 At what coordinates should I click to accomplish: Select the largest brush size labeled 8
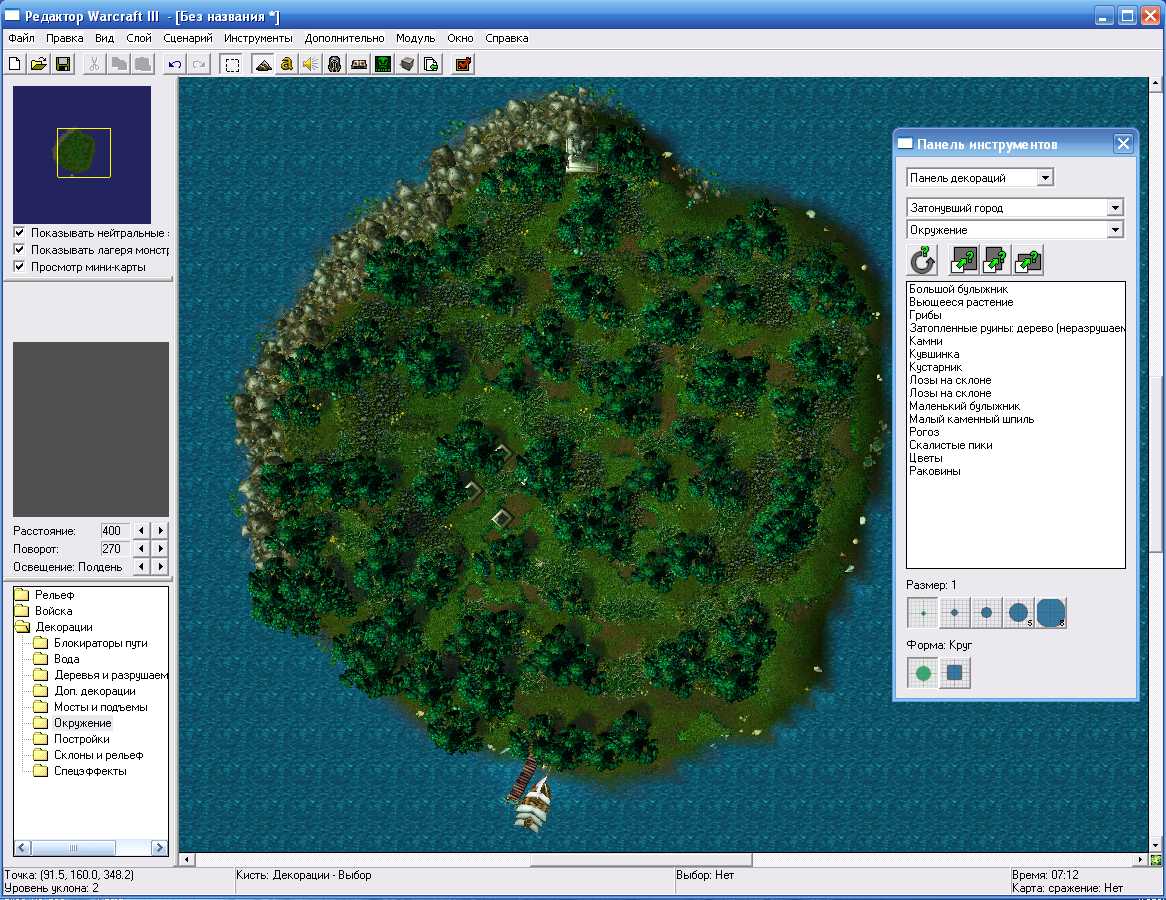click(1051, 613)
